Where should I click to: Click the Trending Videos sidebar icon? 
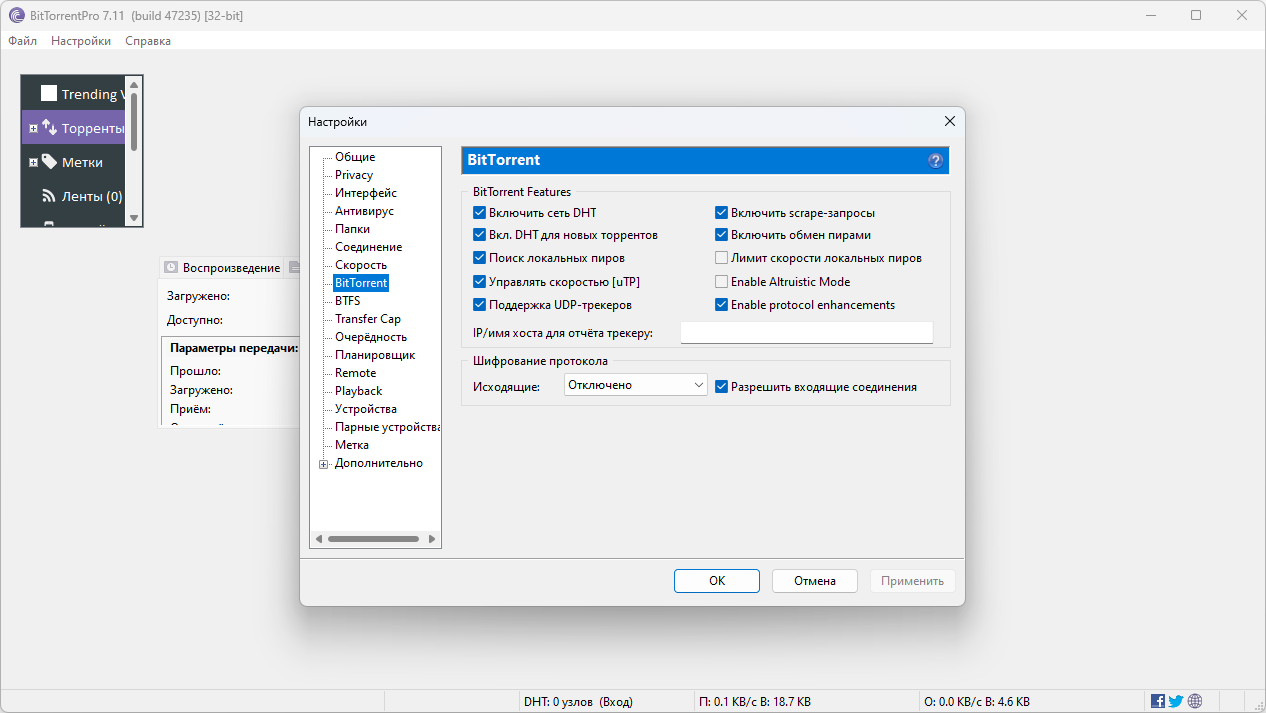click(49, 93)
